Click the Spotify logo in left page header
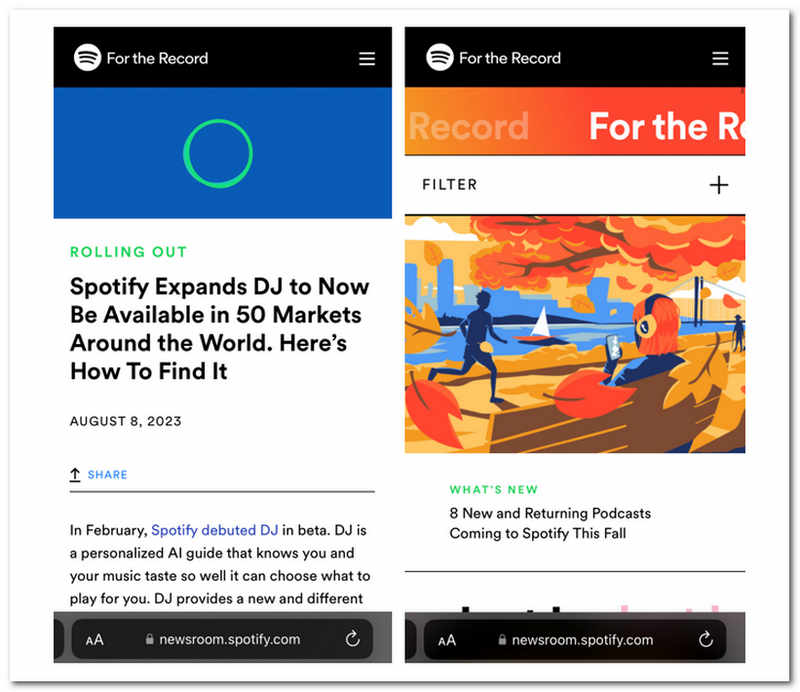Screen dimensions: 800x692 [x=87, y=58]
